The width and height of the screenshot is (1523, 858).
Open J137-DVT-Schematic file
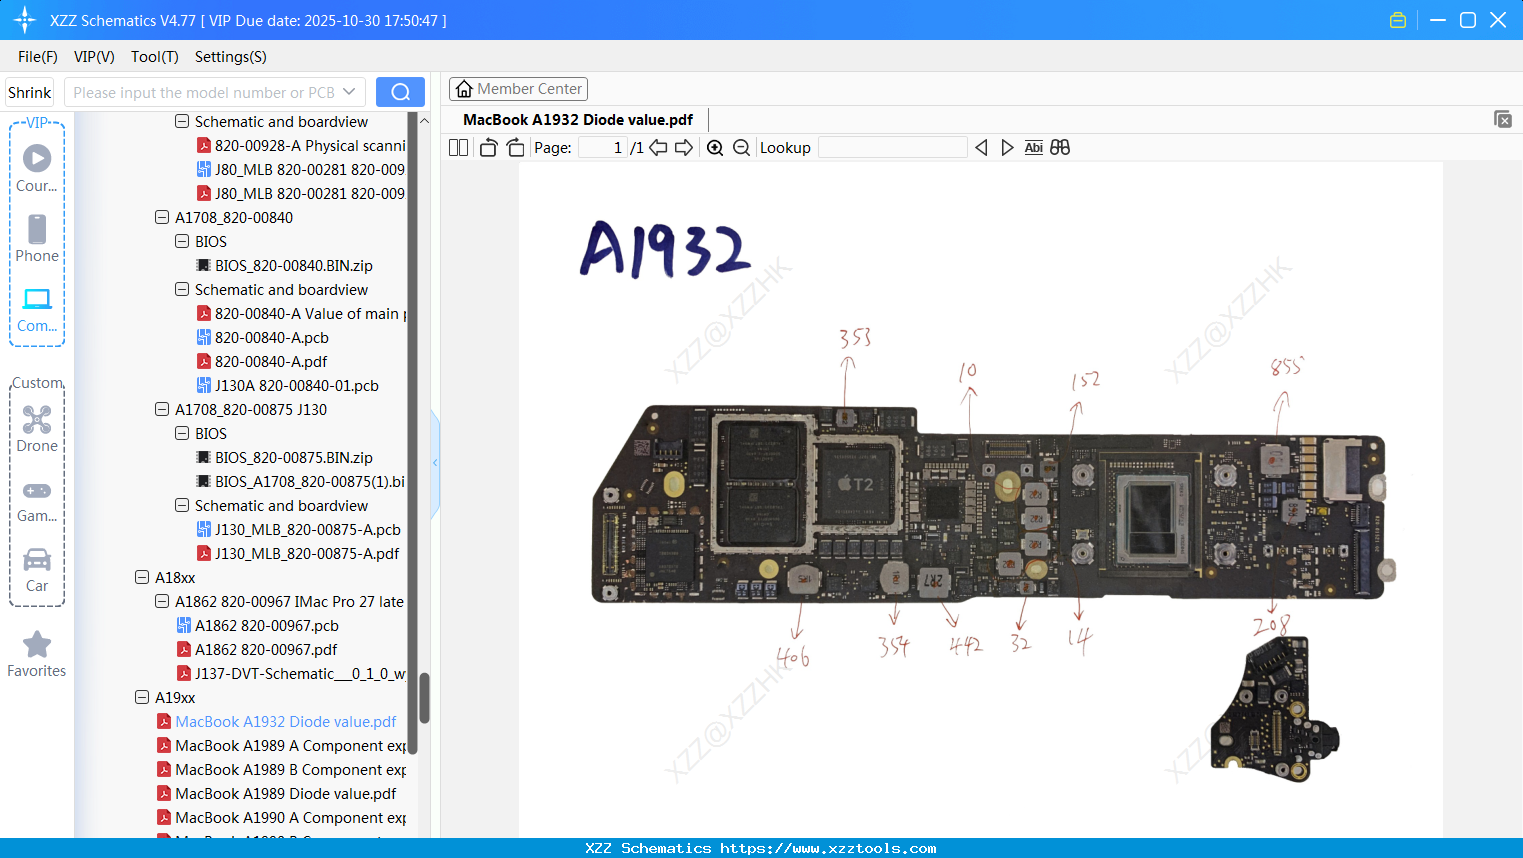291,673
